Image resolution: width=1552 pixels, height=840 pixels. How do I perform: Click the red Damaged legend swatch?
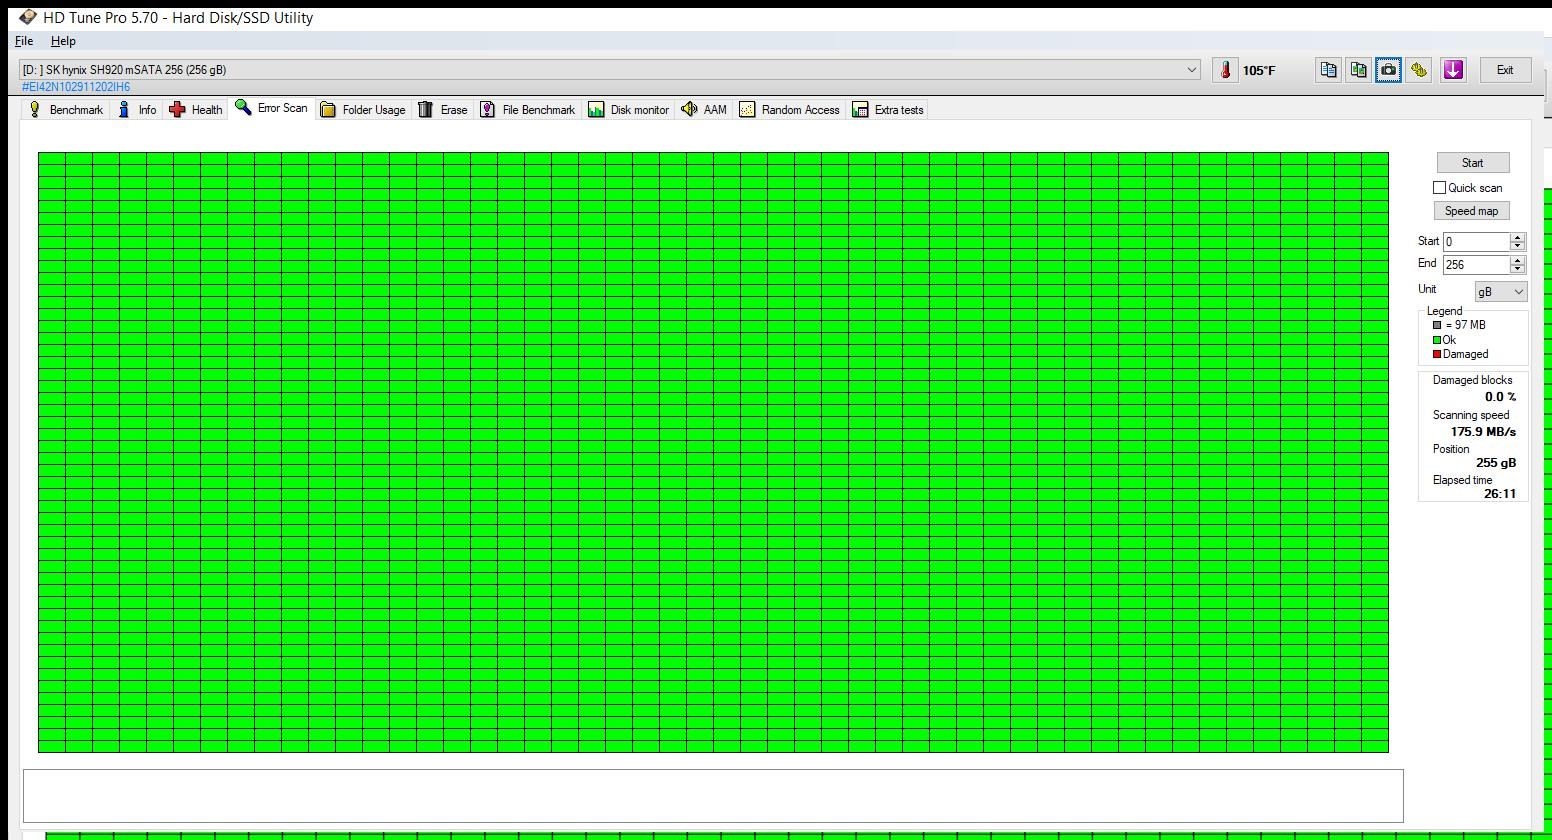tap(1437, 354)
